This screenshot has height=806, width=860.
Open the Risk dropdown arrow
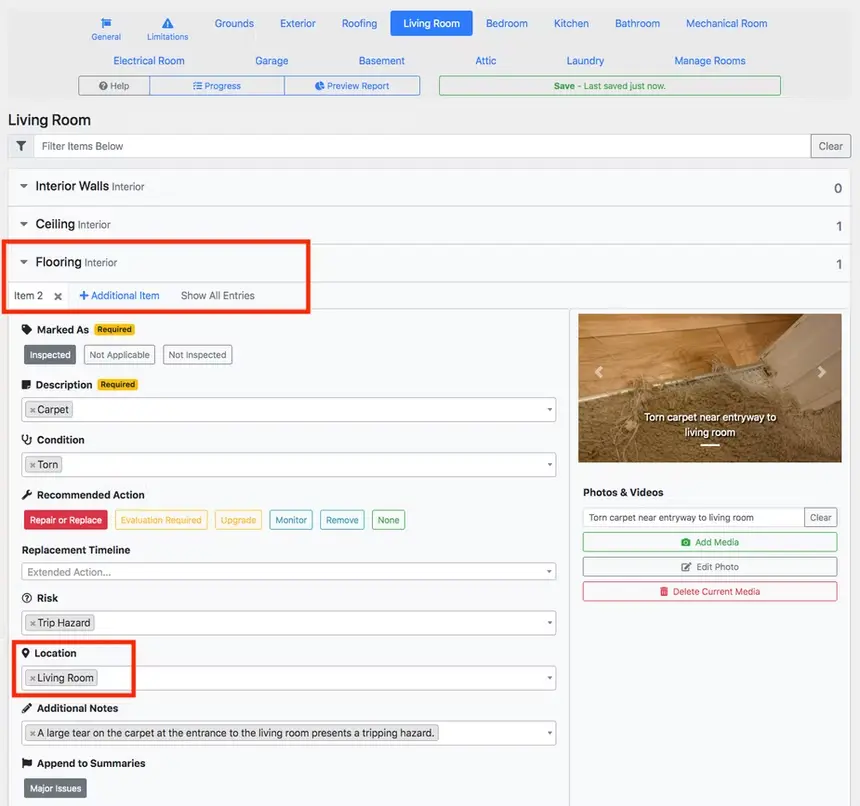point(549,623)
